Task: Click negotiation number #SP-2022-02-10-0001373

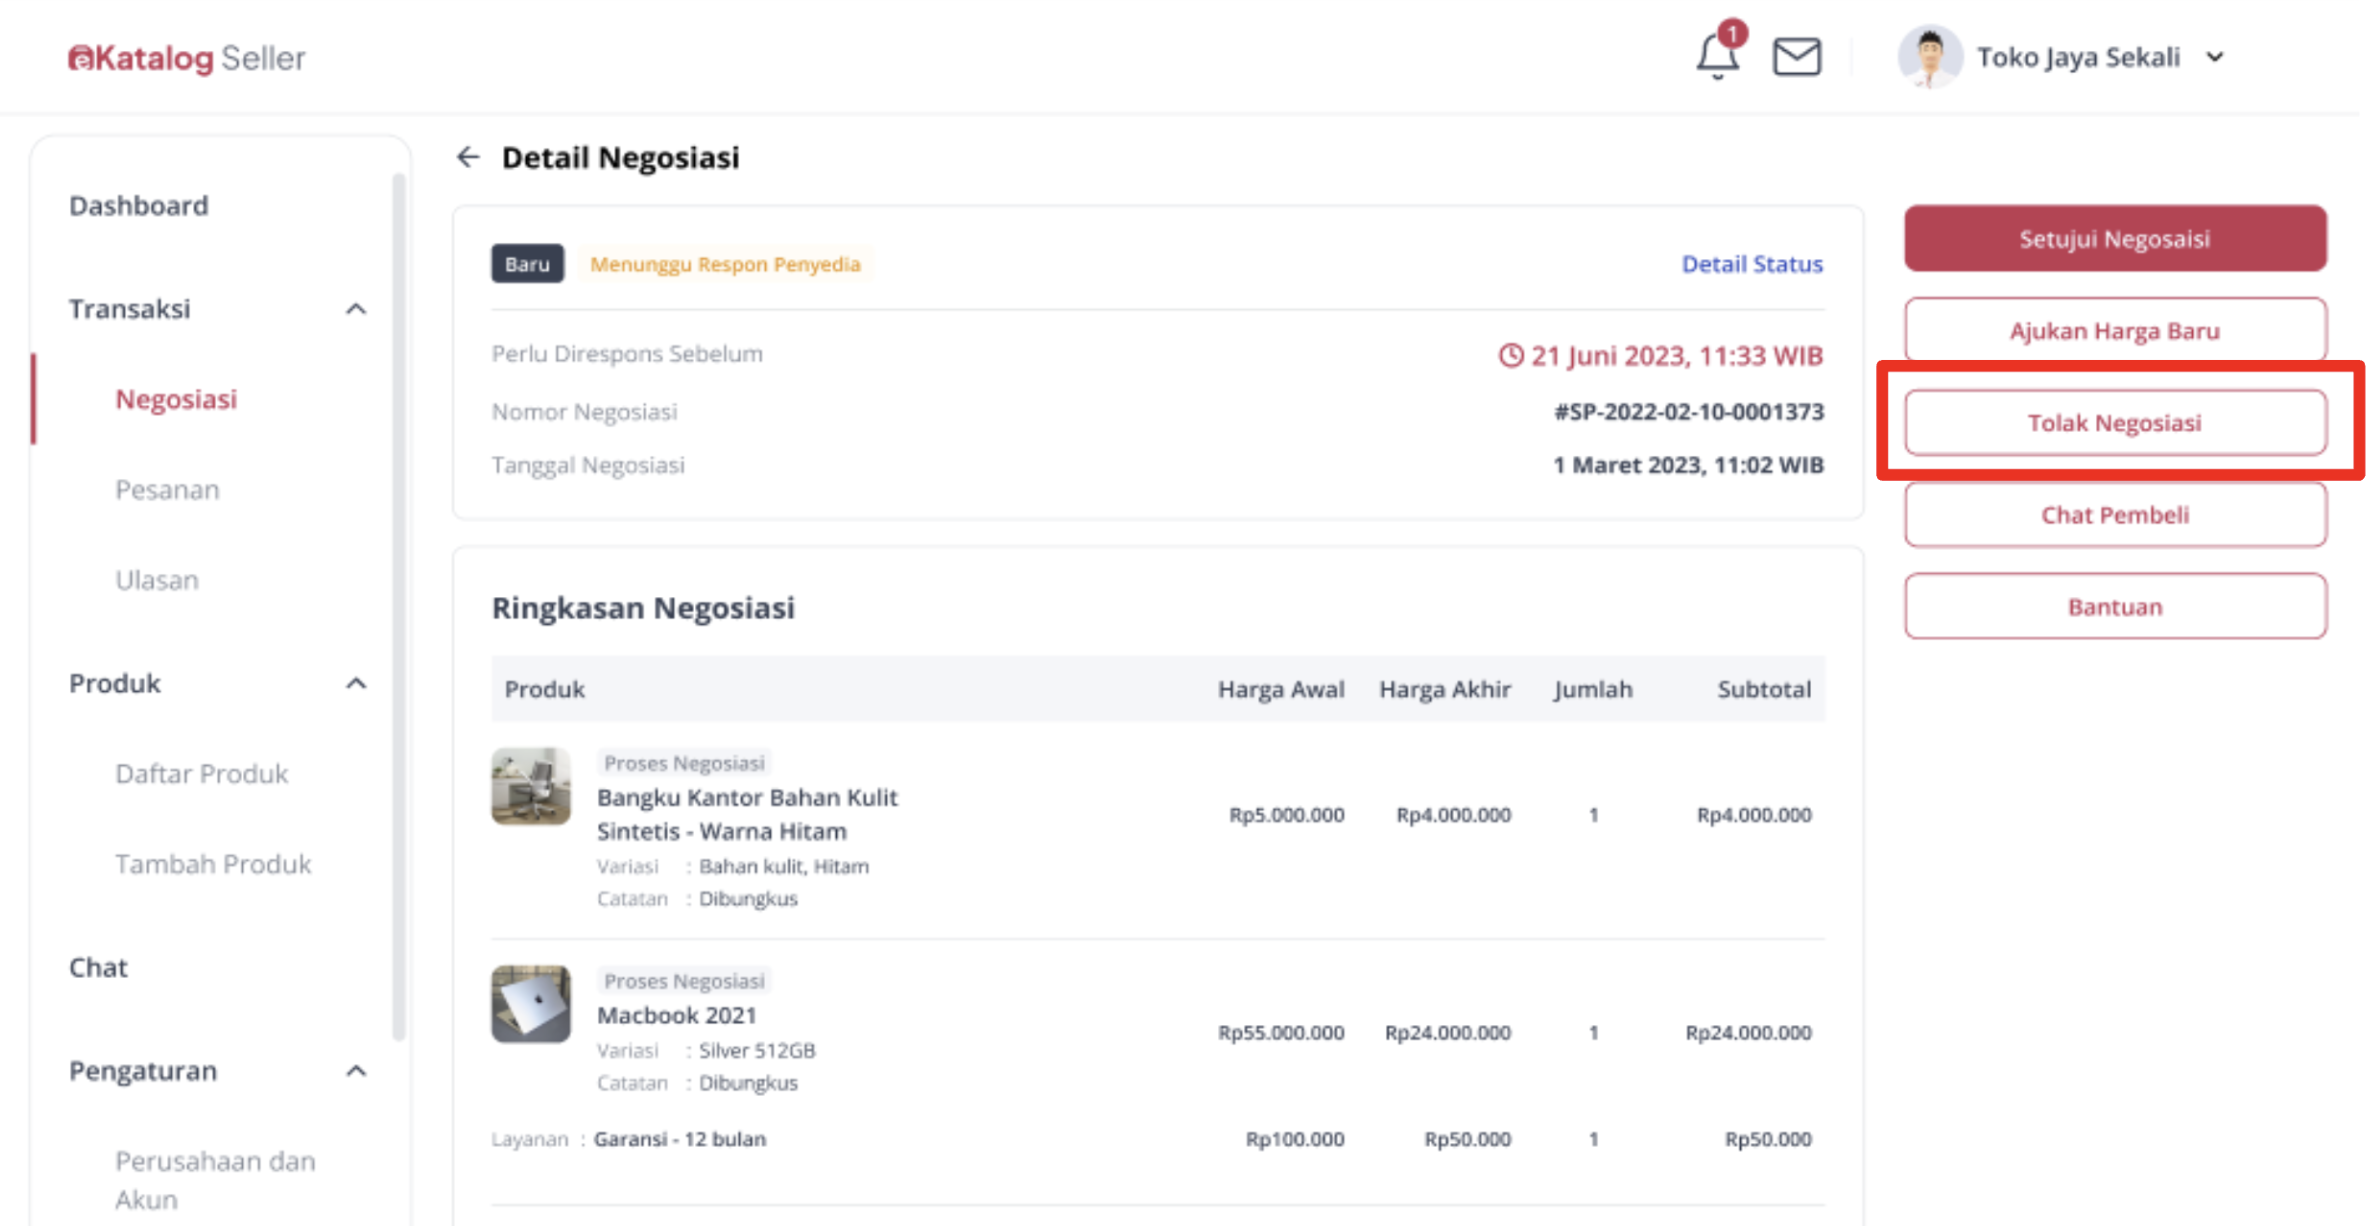Action: [1689, 412]
